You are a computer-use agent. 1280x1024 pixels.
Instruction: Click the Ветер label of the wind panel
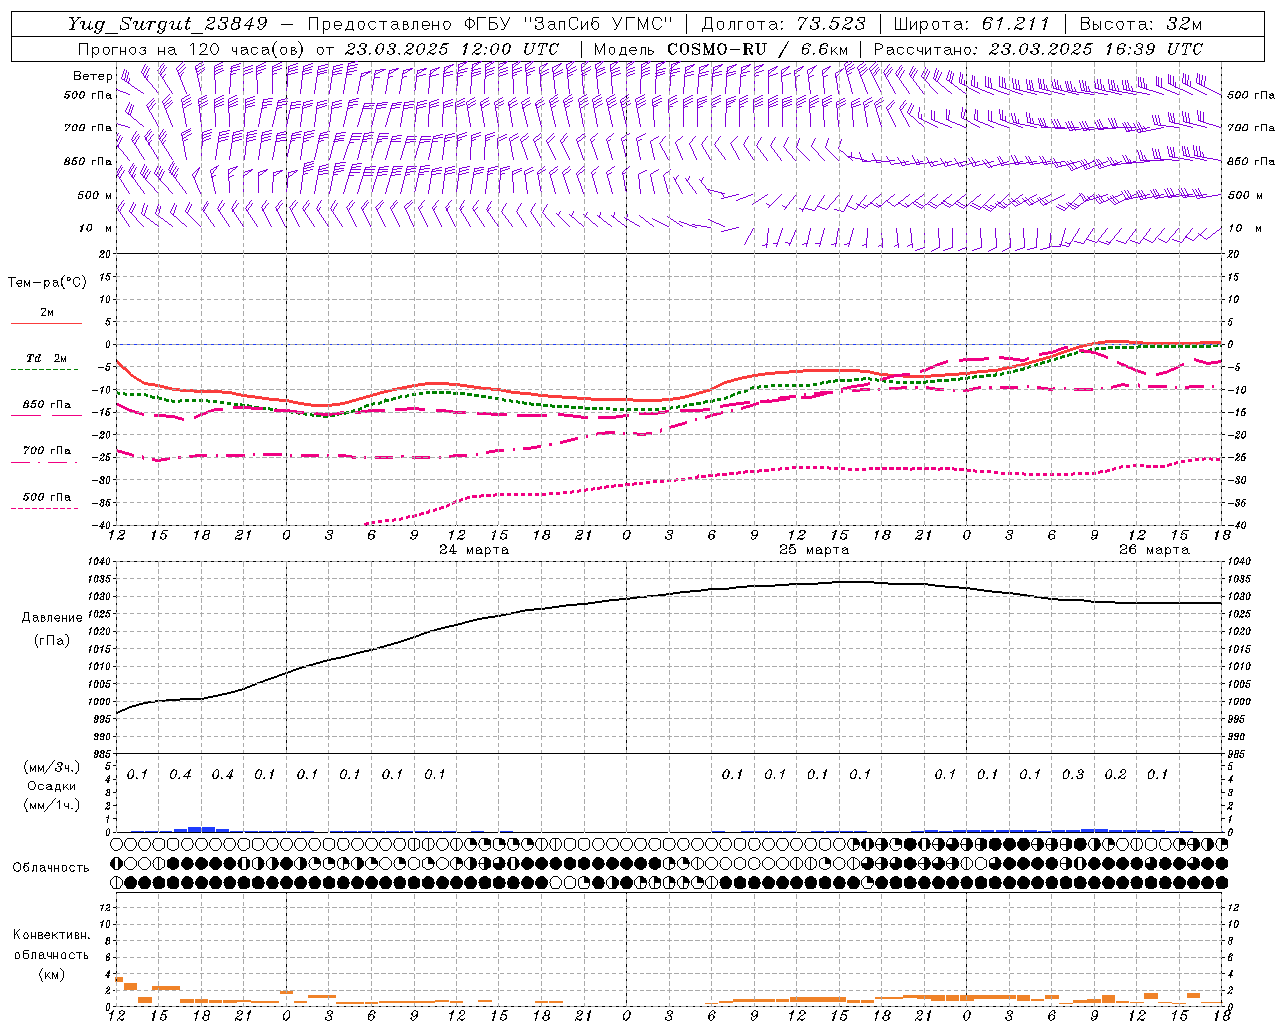click(92, 76)
